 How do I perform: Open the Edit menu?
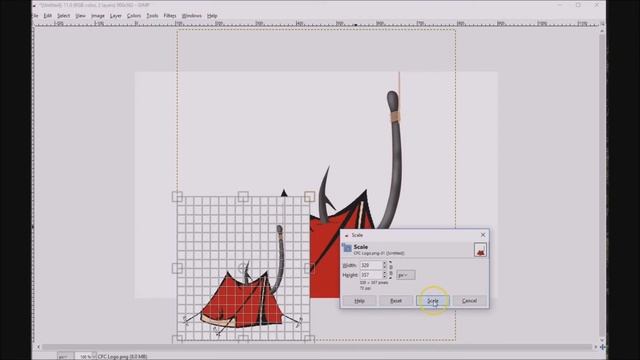[48, 16]
